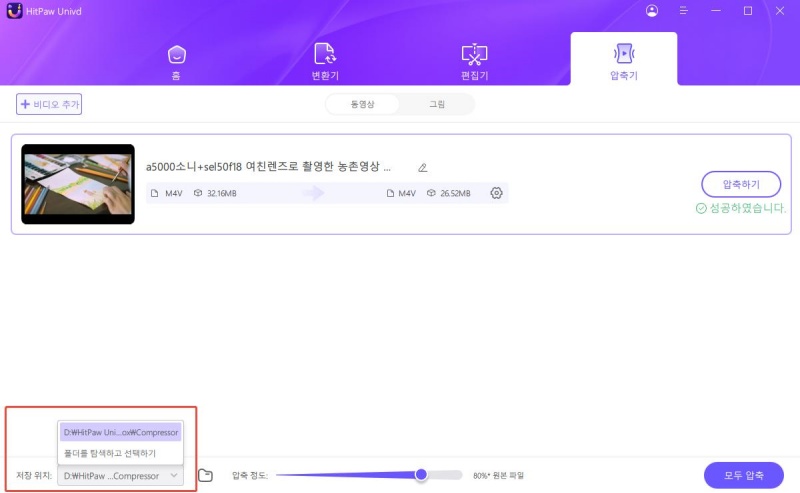This screenshot has width=800, height=493.
Task: Open compression settings gear icon
Action: point(496,193)
